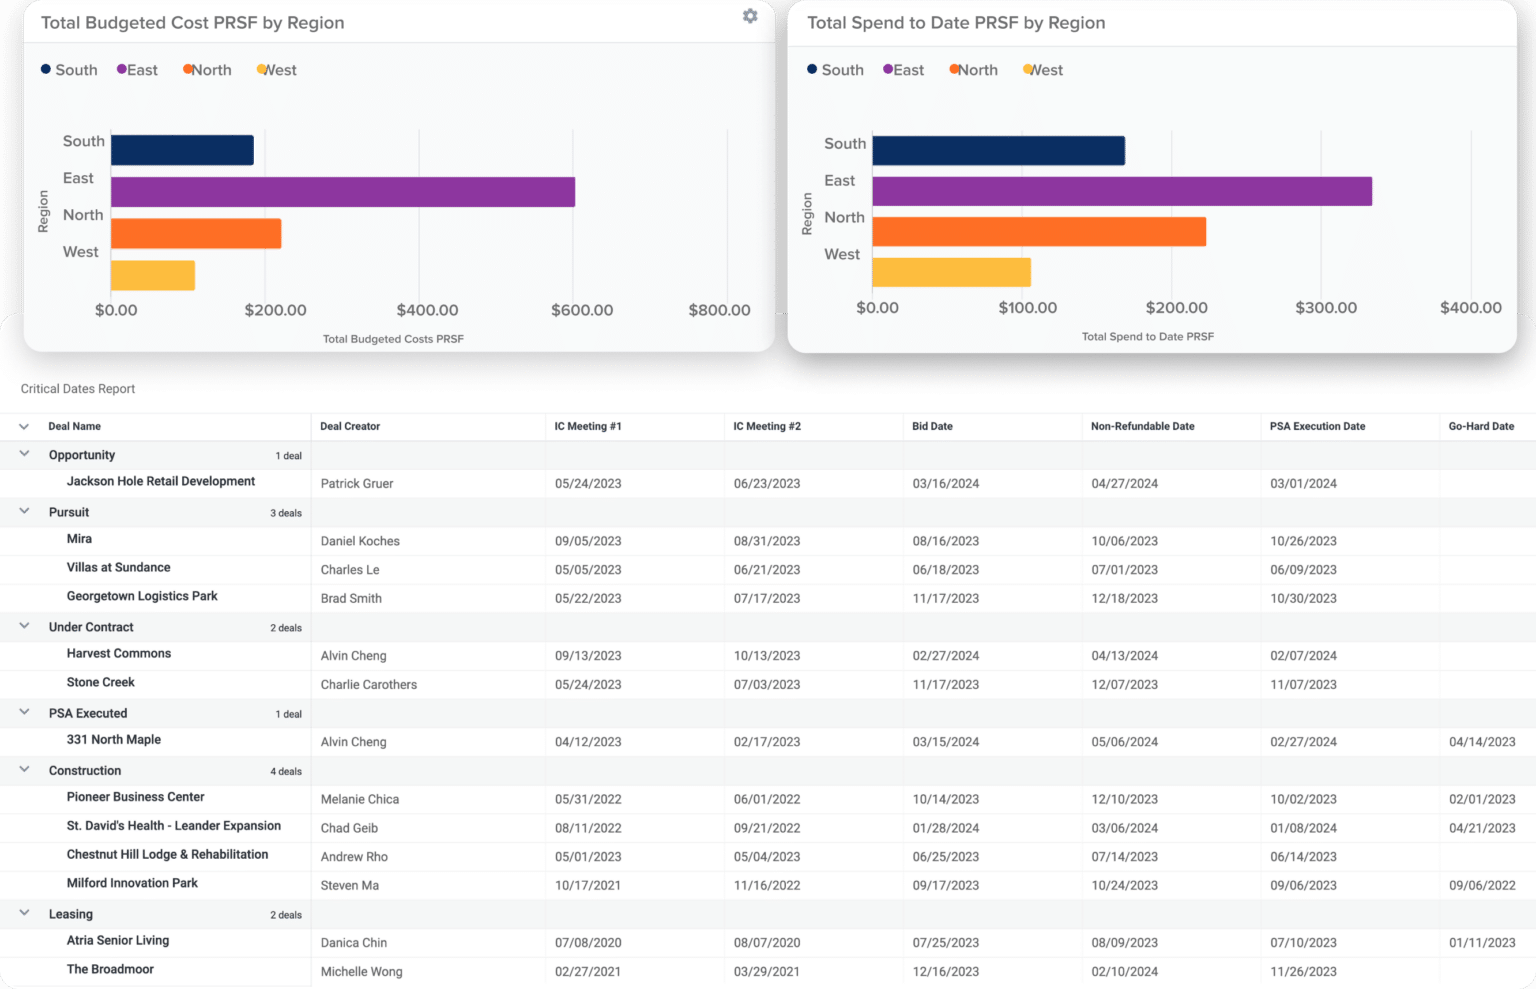The image size is (1536, 989).
Task: Toggle the Deal Name header chevron
Action: 24,426
